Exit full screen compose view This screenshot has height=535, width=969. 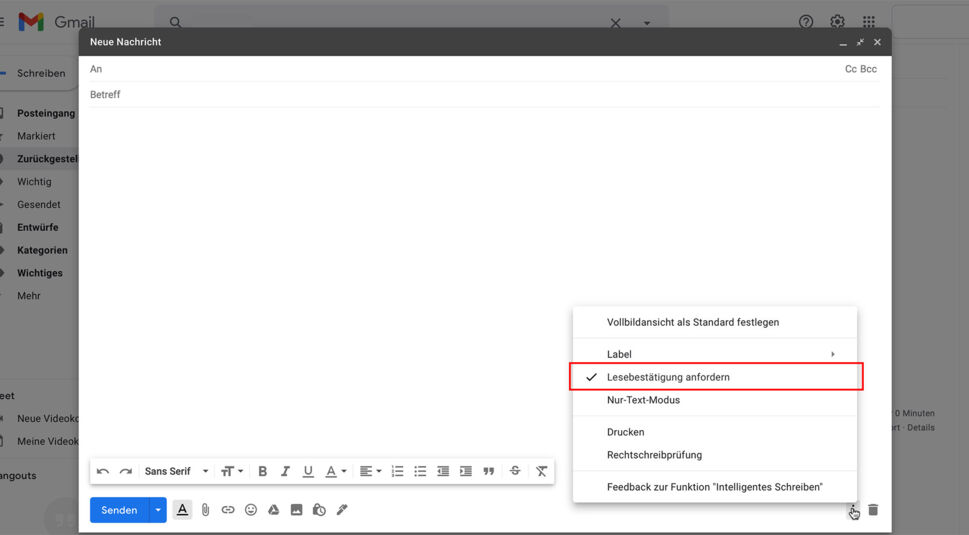(x=860, y=43)
